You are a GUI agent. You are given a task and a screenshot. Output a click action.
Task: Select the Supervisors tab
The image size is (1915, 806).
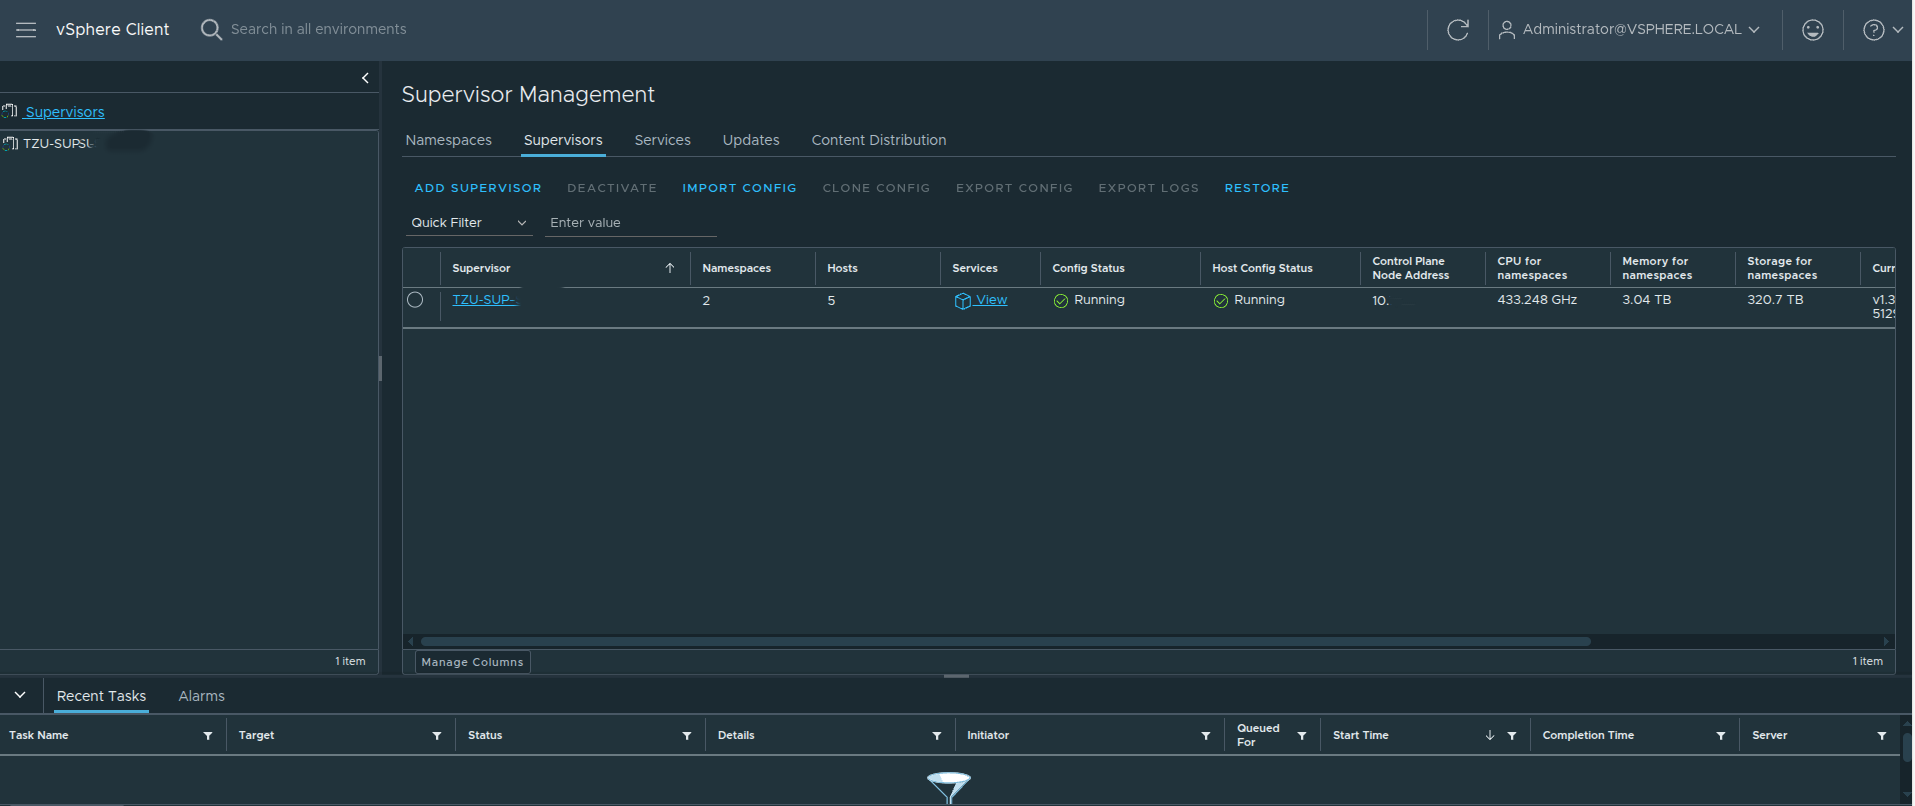tap(563, 140)
